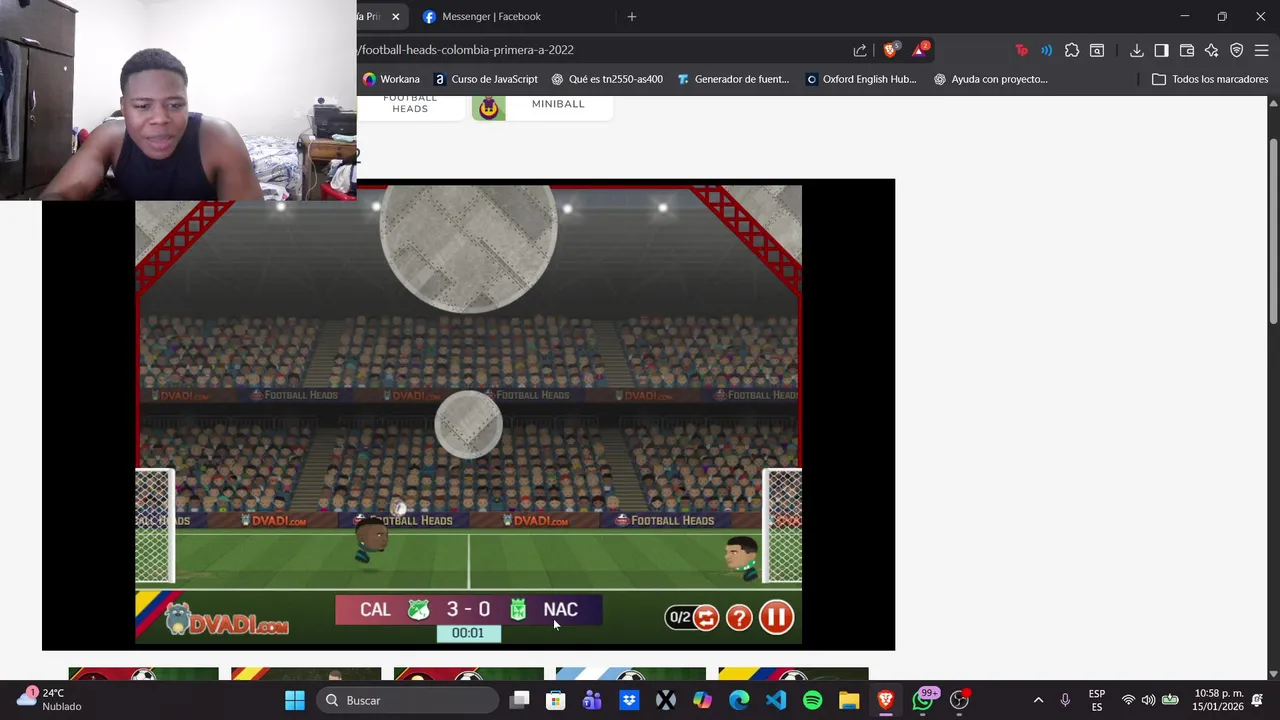The height and width of the screenshot is (720, 1280).
Task: Open the Qué es tn2550-as400 bookmark
Action: (x=607, y=79)
